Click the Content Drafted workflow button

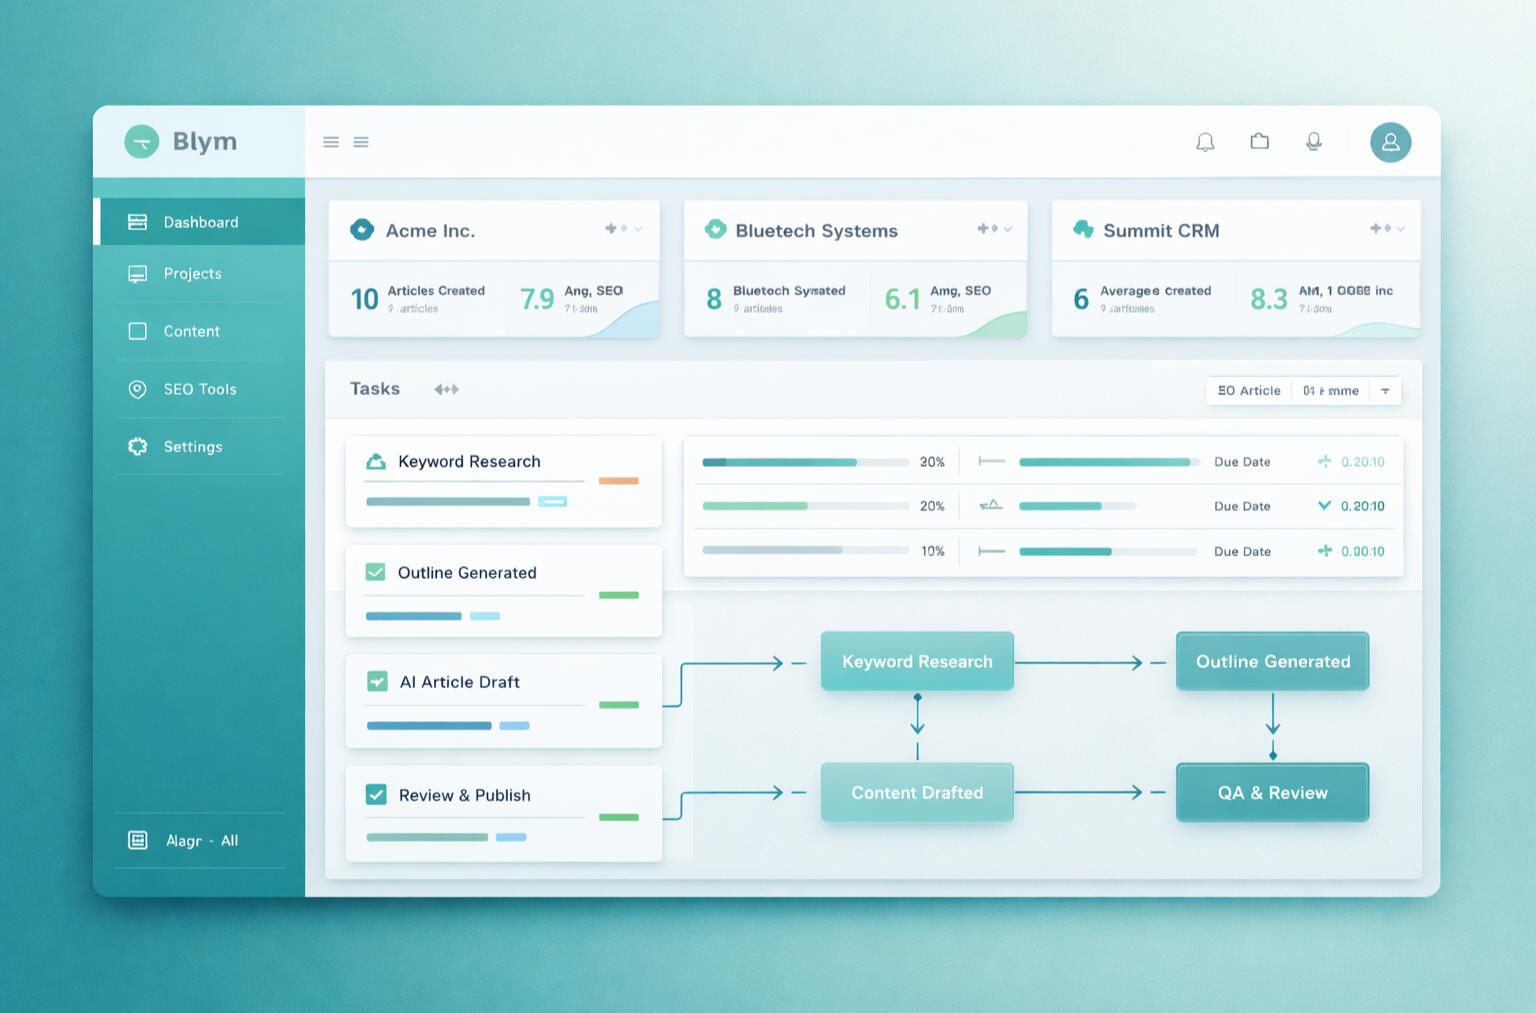pos(917,792)
